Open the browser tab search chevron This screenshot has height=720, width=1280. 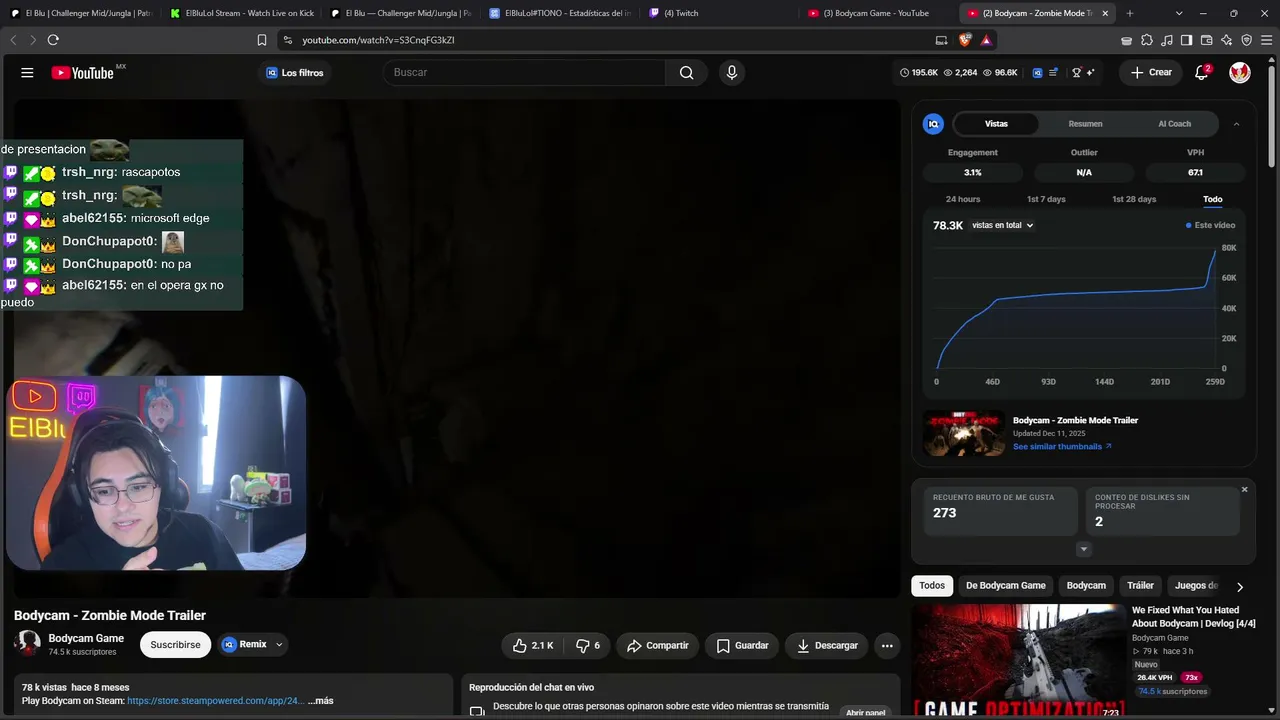point(1179,13)
